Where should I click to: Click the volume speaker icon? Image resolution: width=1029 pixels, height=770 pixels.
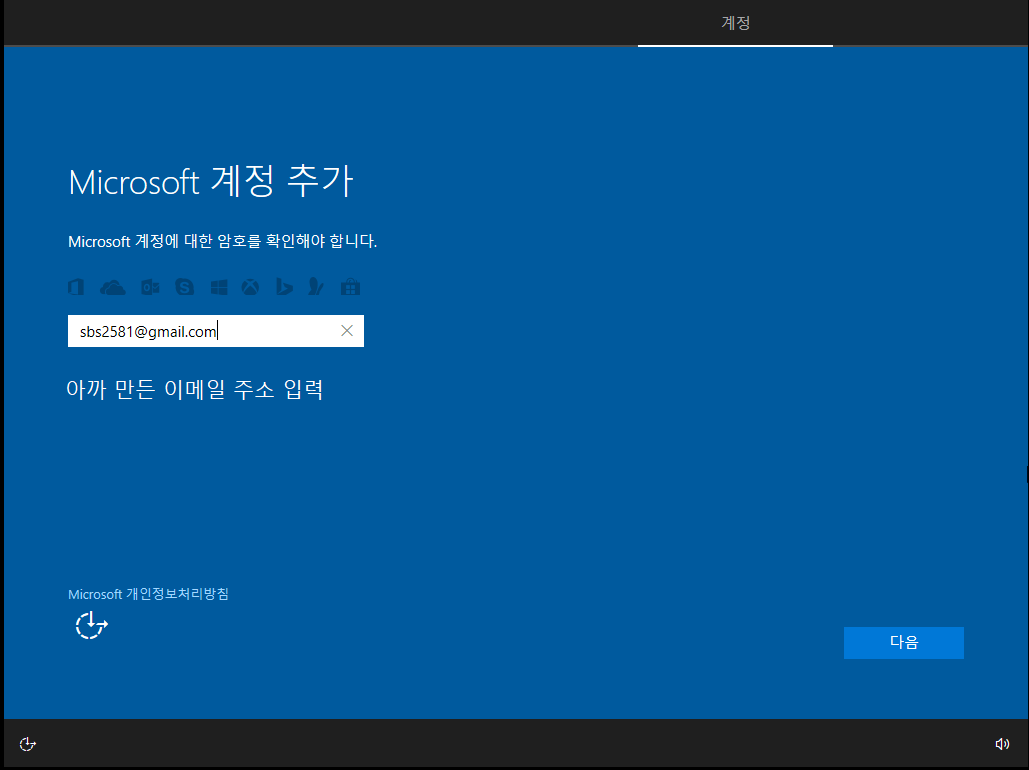point(1002,744)
